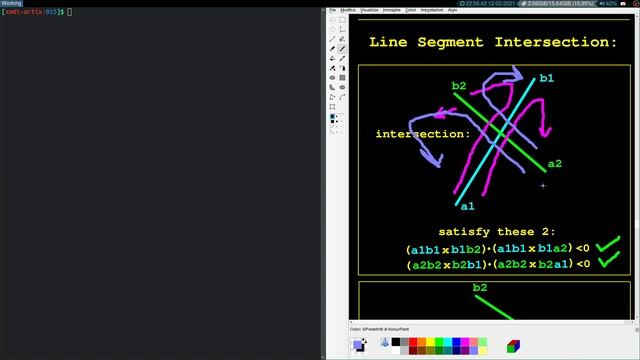Select the Spraycan tool
This screenshot has height=360, width=640.
click(x=342, y=68)
